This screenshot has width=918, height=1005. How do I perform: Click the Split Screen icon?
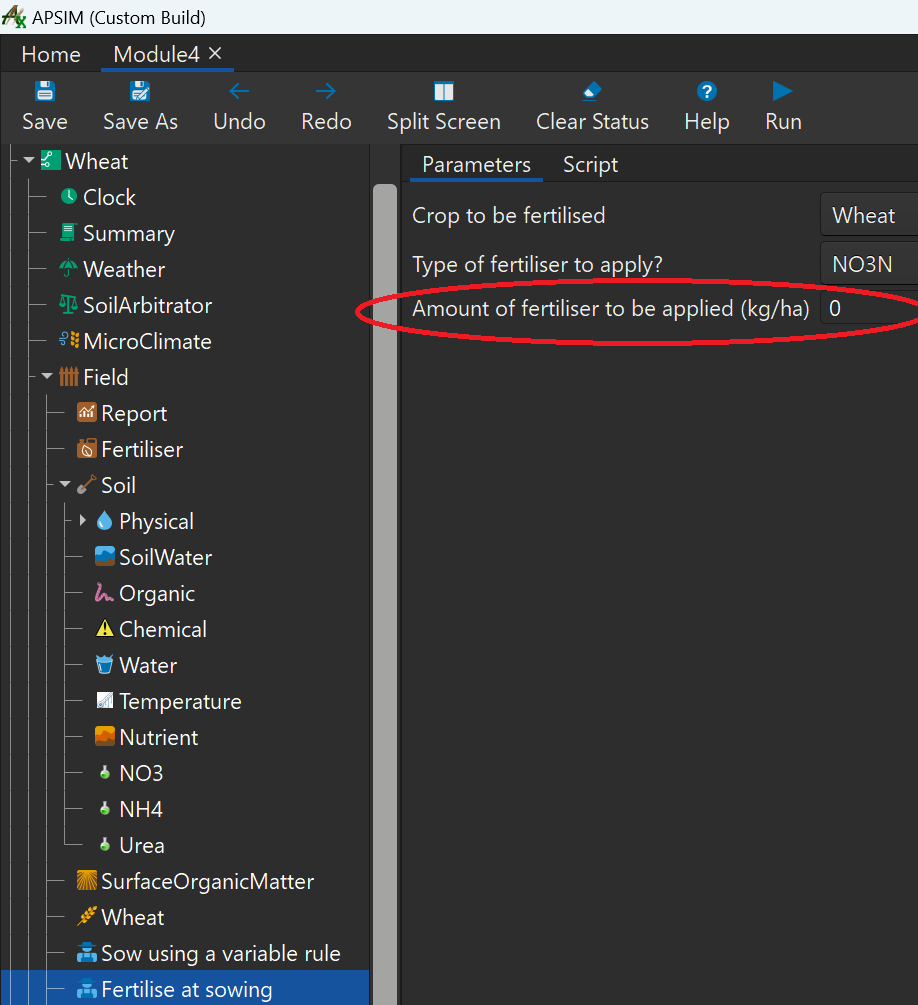click(444, 91)
